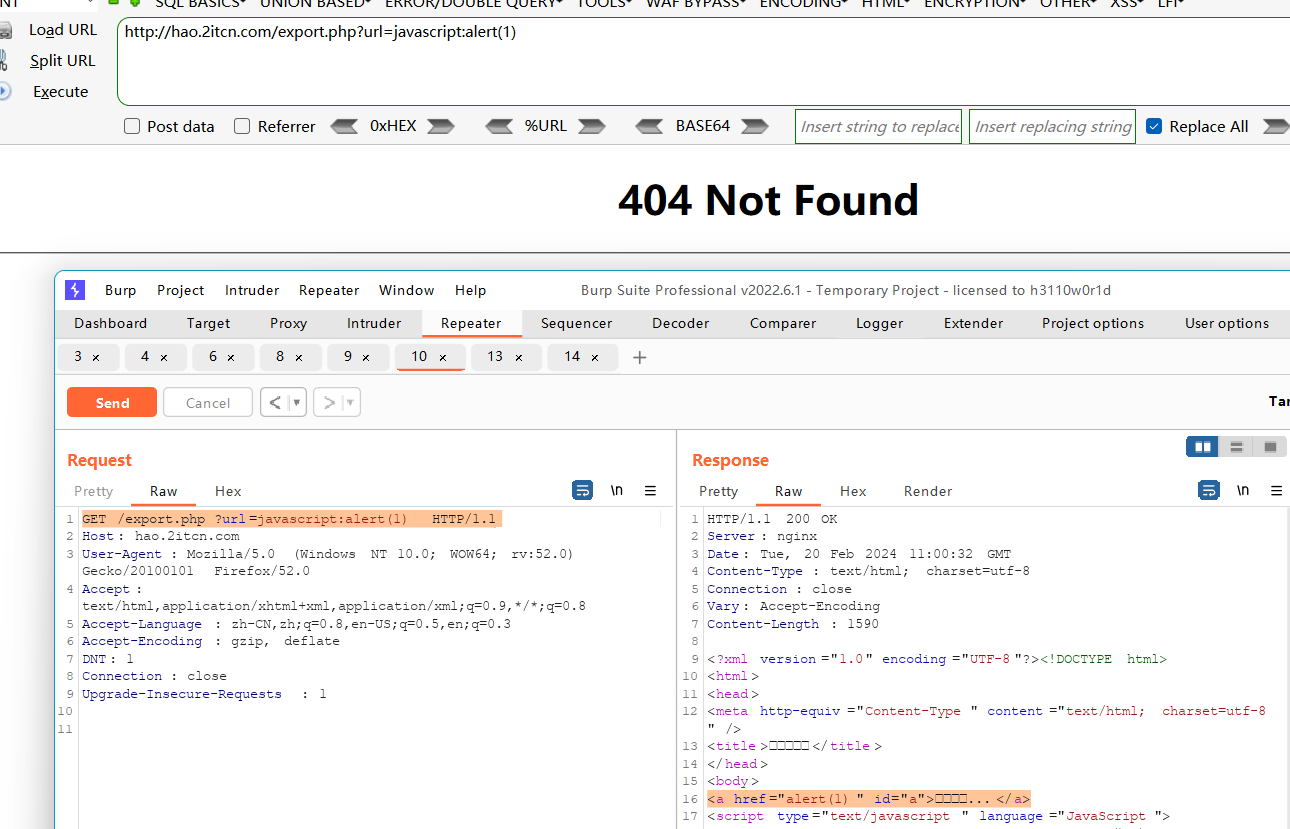Select Pretty view in Response panel
The height and width of the screenshot is (829, 1290).
tap(718, 491)
